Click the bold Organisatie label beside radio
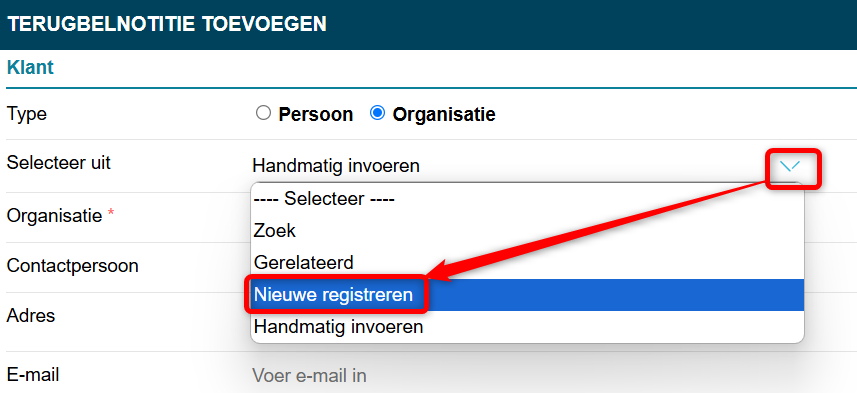Image resolution: width=857 pixels, height=393 pixels. click(444, 115)
